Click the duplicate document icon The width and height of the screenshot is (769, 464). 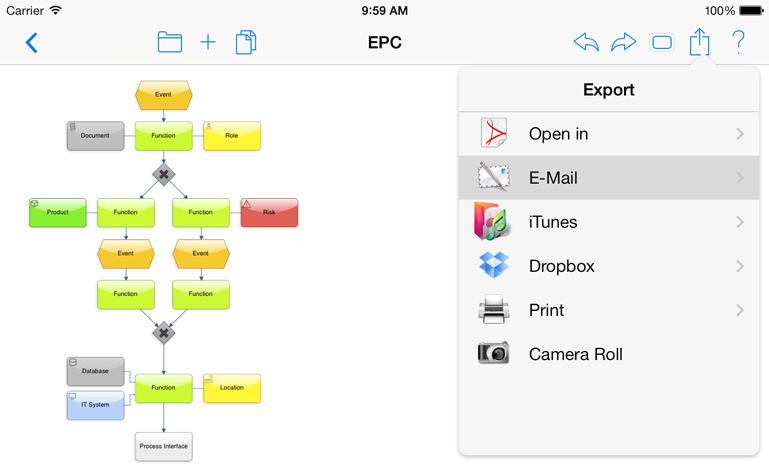pyautogui.click(x=246, y=42)
